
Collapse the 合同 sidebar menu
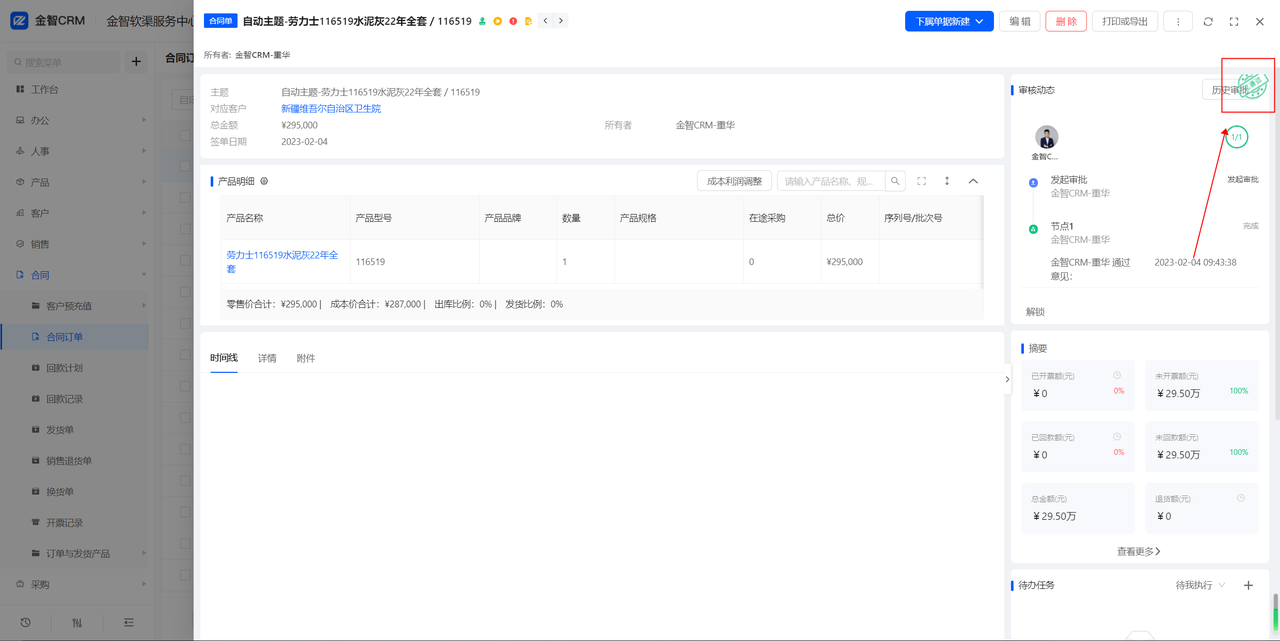[75, 275]
